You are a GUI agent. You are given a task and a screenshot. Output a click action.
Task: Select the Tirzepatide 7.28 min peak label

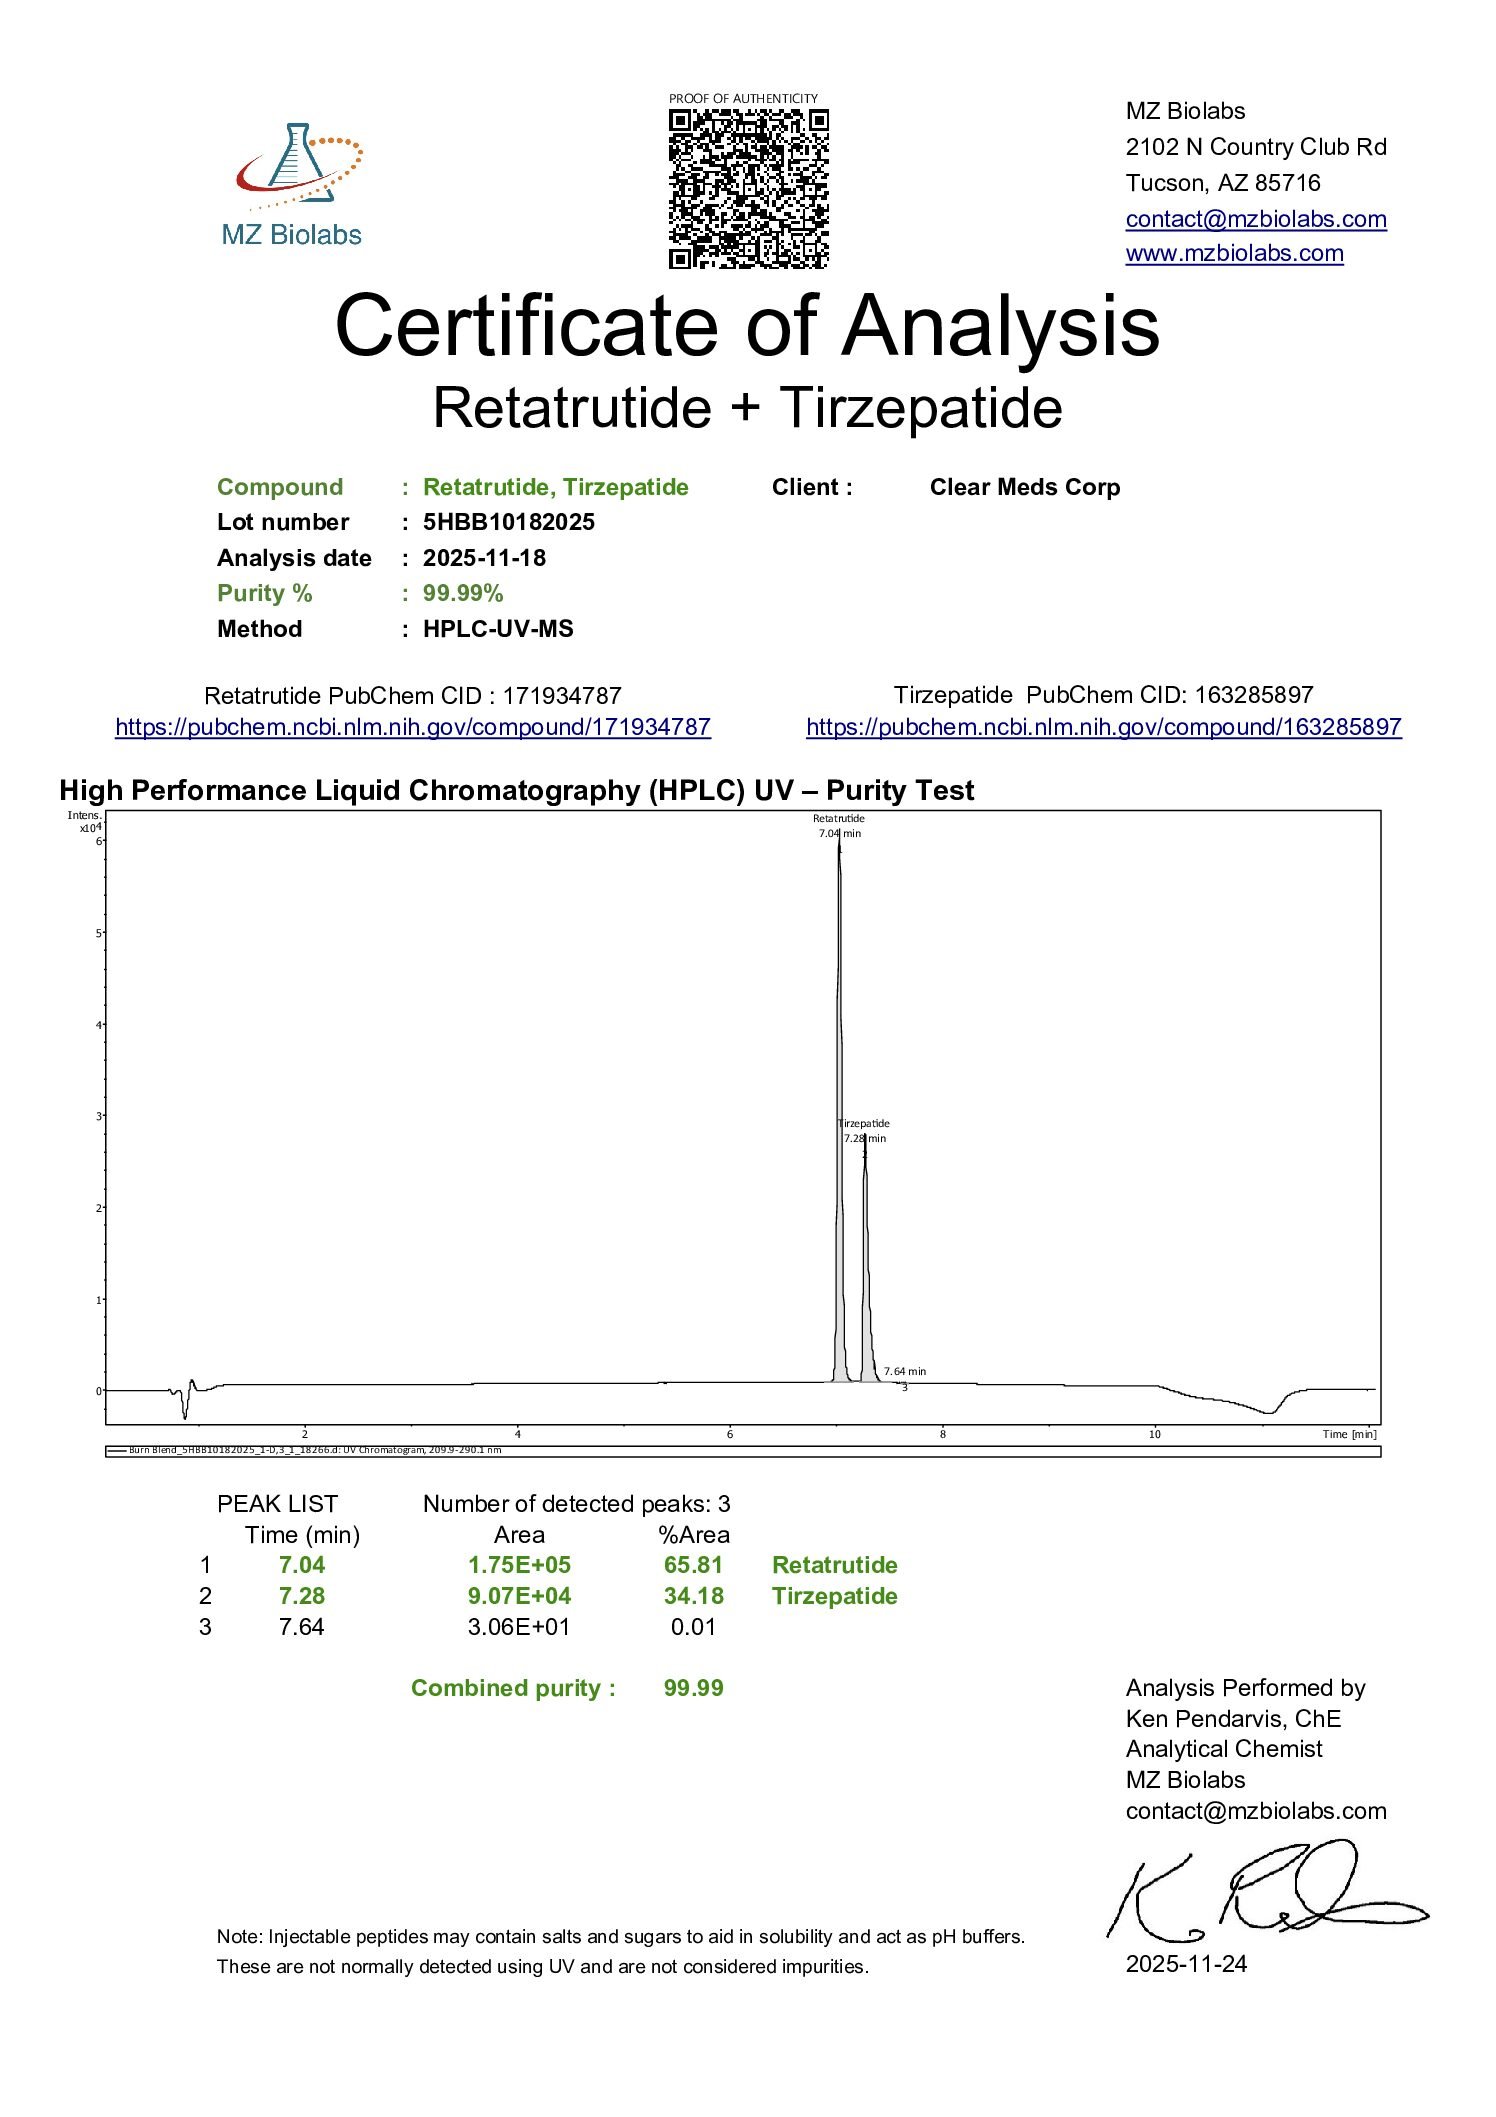(x=864, y=1131)
